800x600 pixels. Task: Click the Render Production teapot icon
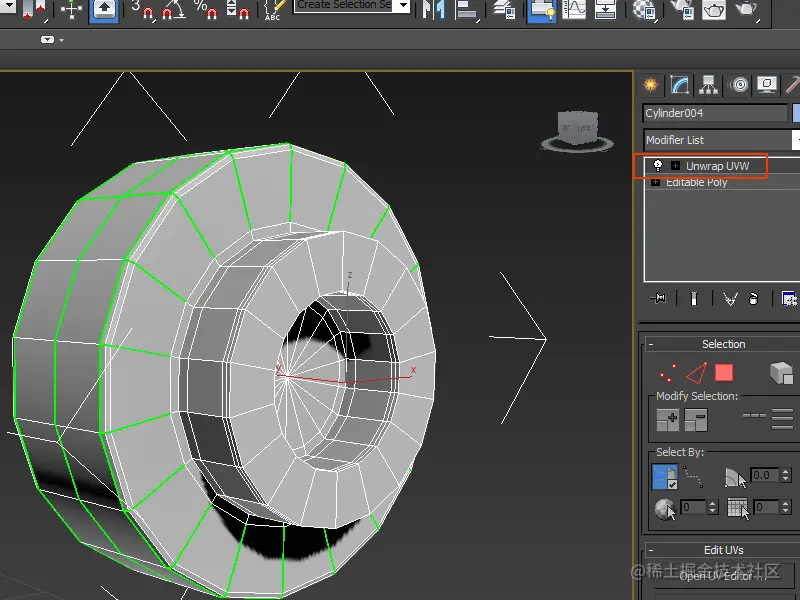tap(746, 10)
